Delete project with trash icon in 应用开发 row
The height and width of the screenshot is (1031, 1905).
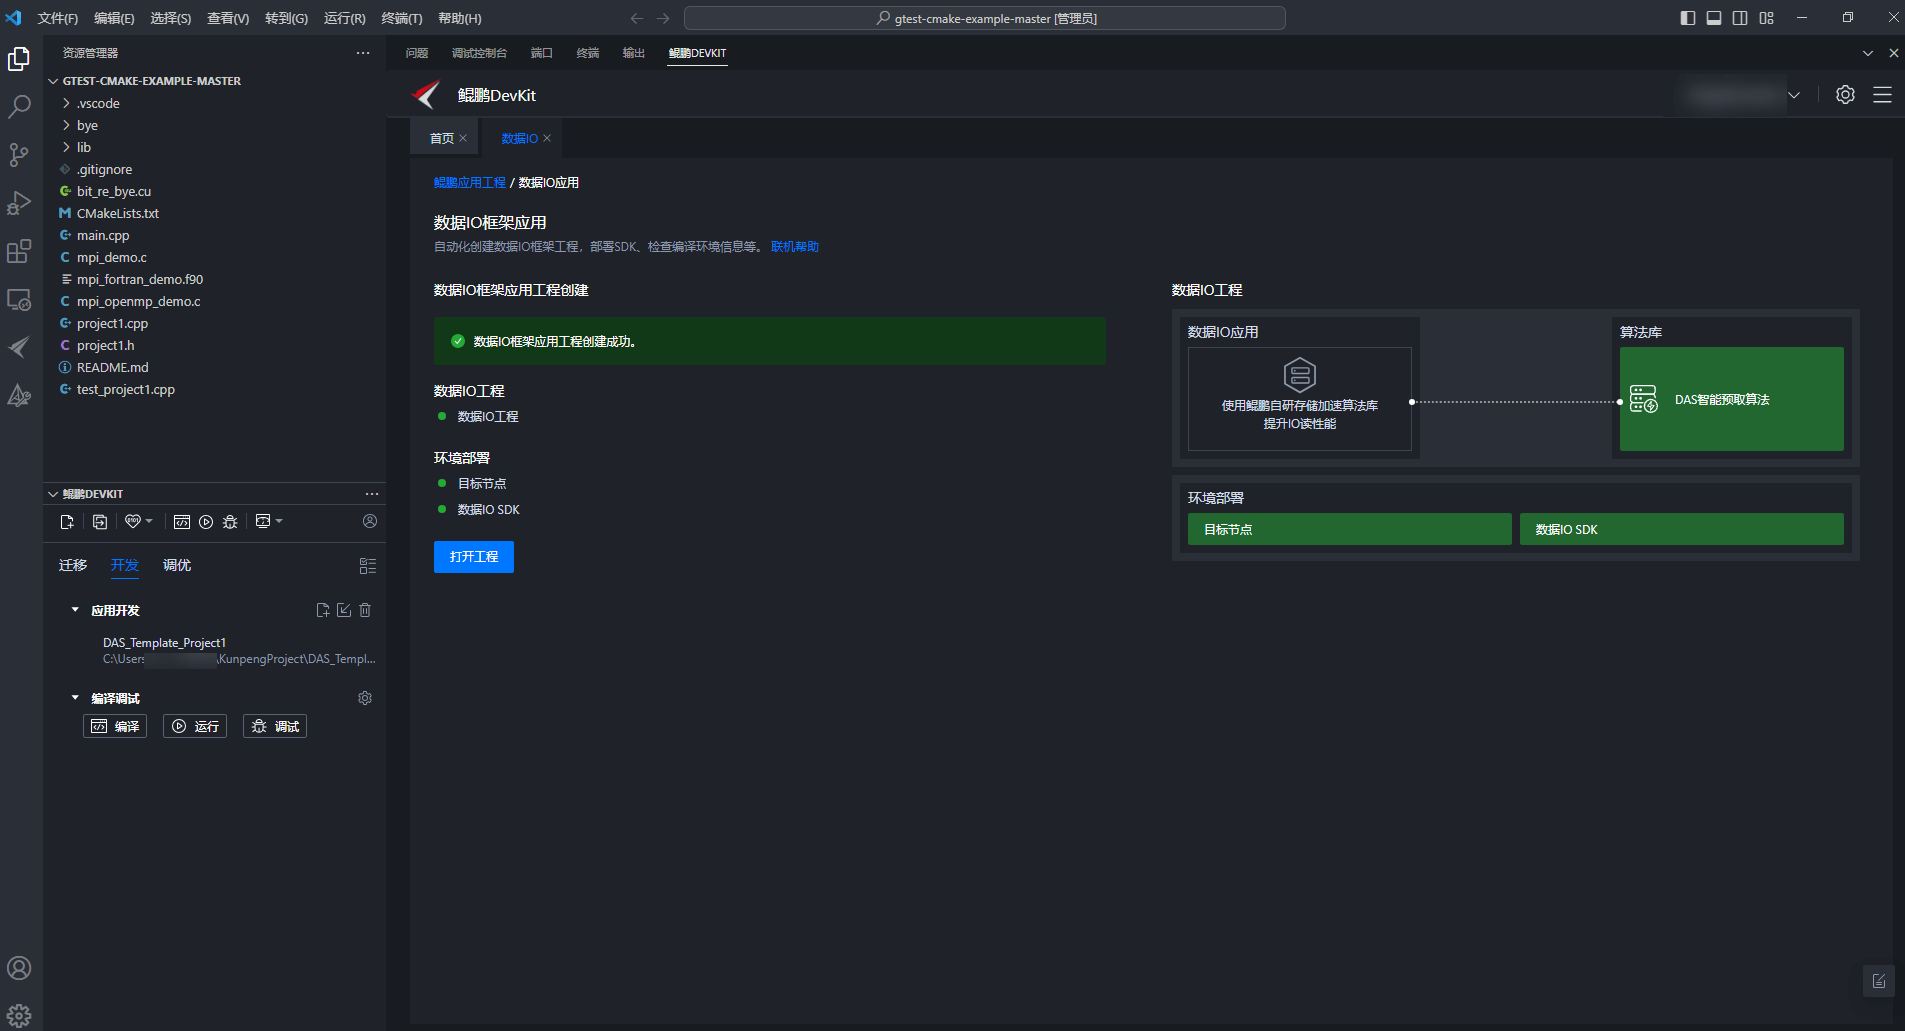pyautogui.click(x=365, y=610)
